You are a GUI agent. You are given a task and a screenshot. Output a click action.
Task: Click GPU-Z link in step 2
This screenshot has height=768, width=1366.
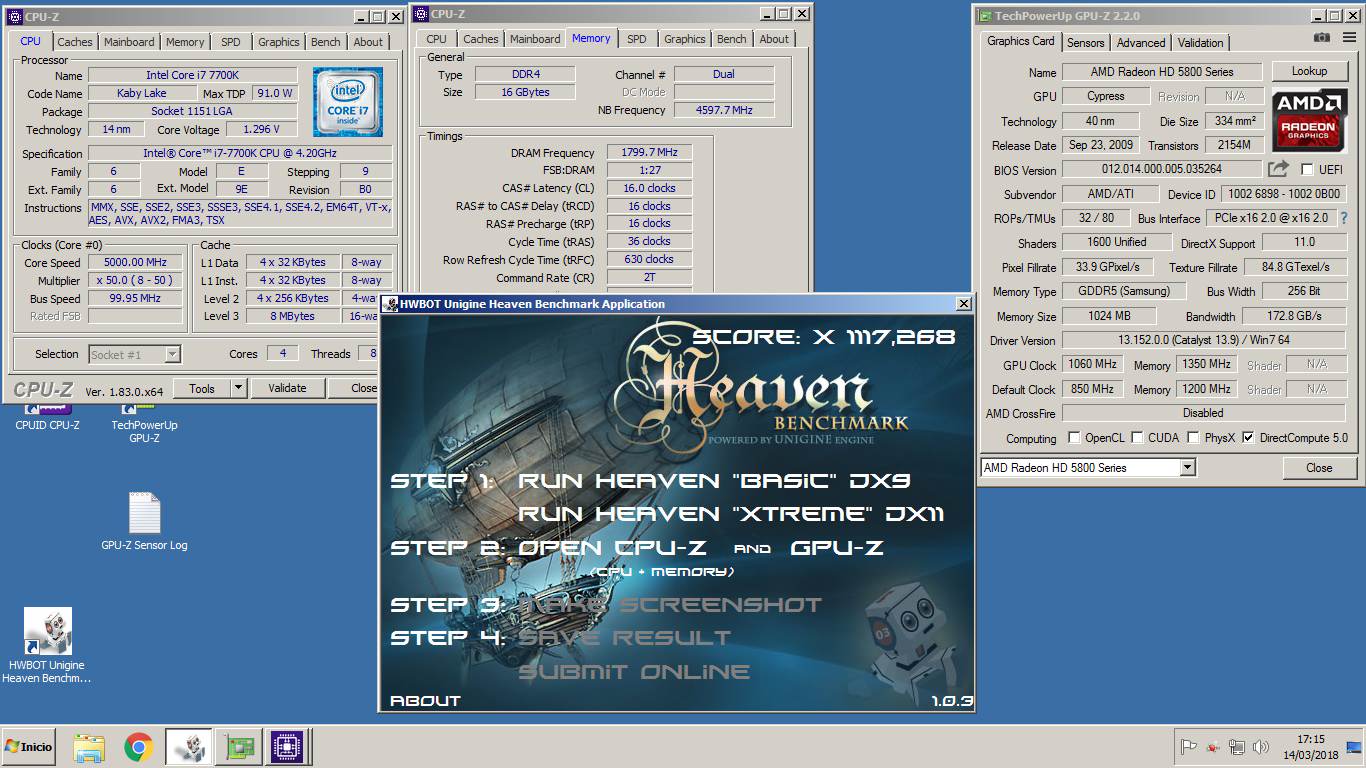(837, 548)
